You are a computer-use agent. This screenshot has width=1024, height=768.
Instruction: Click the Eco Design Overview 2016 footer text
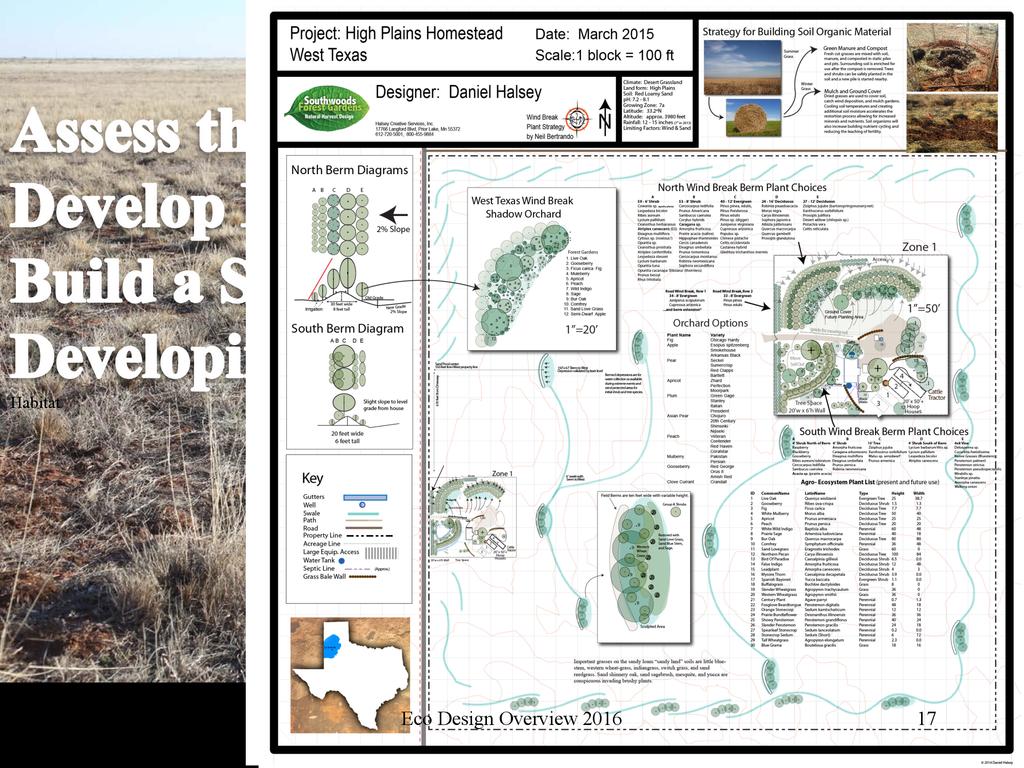(x=511, y=718)
